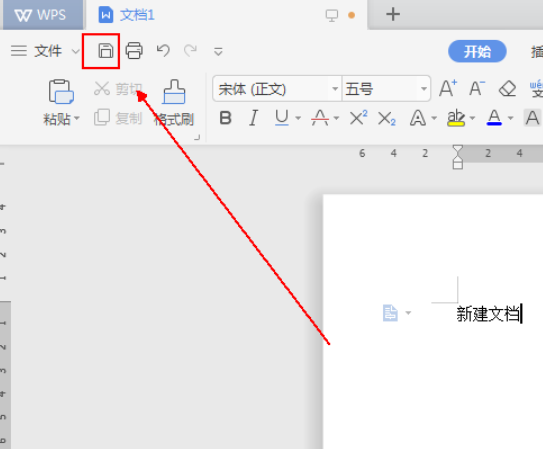
Task: Toggle superscript X² formatting
Action: [358, 118]
